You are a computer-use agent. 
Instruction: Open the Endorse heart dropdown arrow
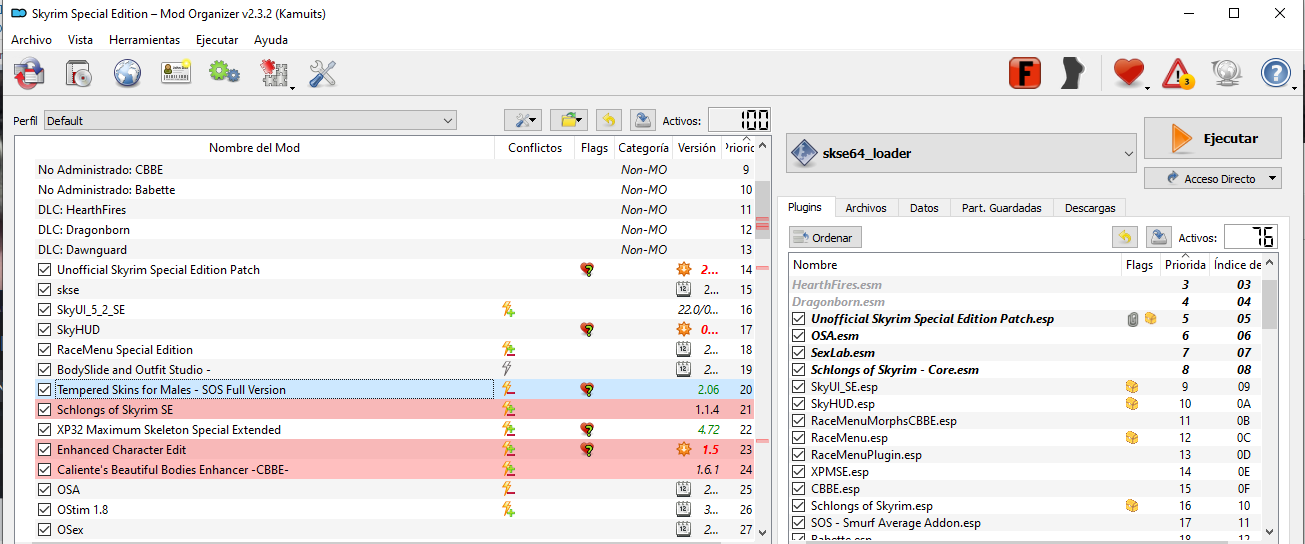(1147, 88)
